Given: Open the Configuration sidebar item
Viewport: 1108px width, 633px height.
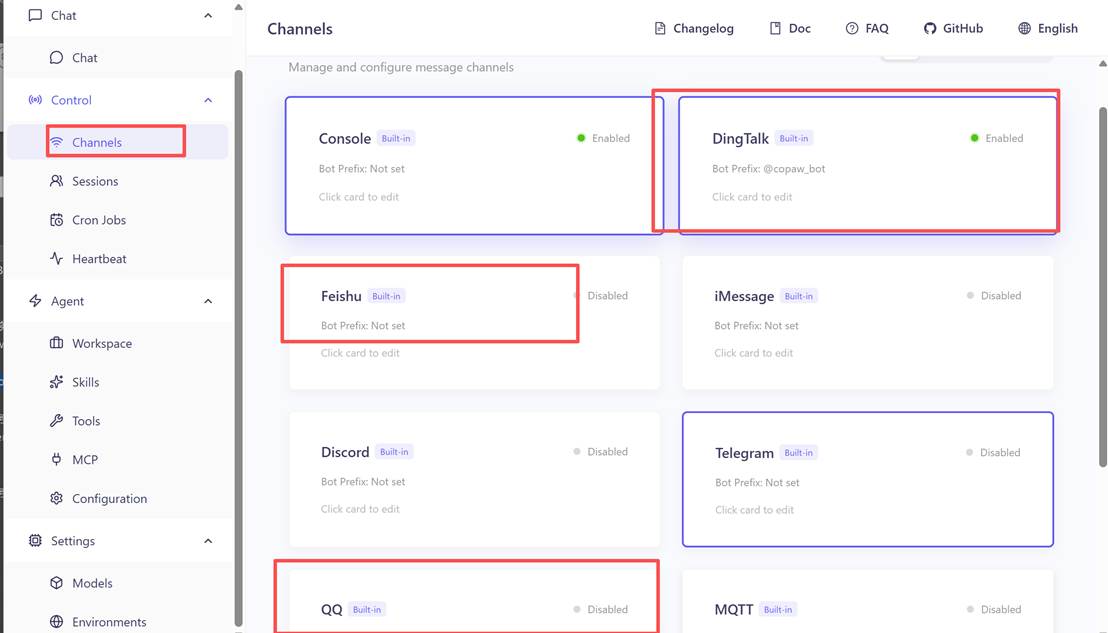Looking at the screenshot, I should pyautogui.click(x=117, y=498).
